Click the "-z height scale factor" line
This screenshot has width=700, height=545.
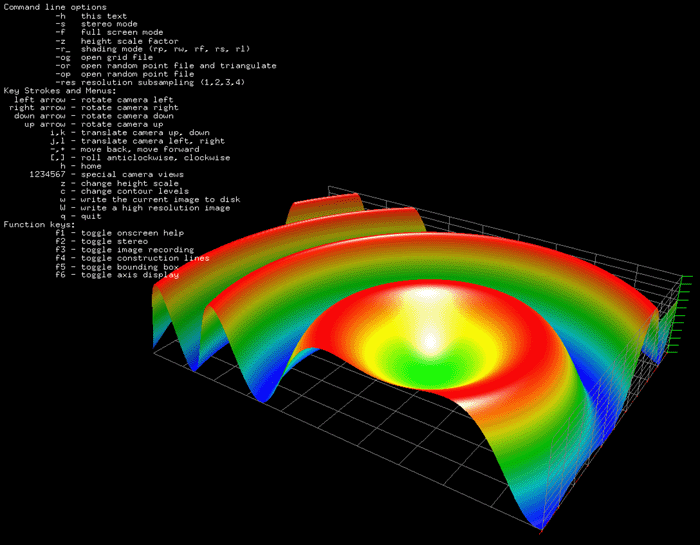(117, 41)
